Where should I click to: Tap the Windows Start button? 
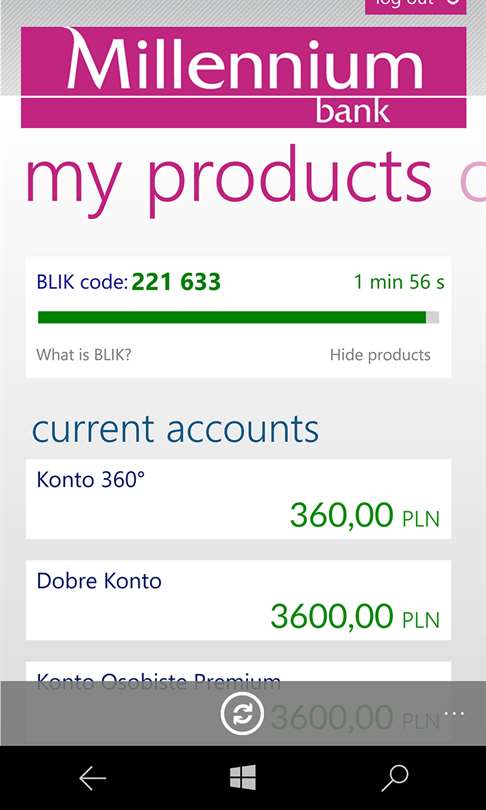click(x=243, y=777)
